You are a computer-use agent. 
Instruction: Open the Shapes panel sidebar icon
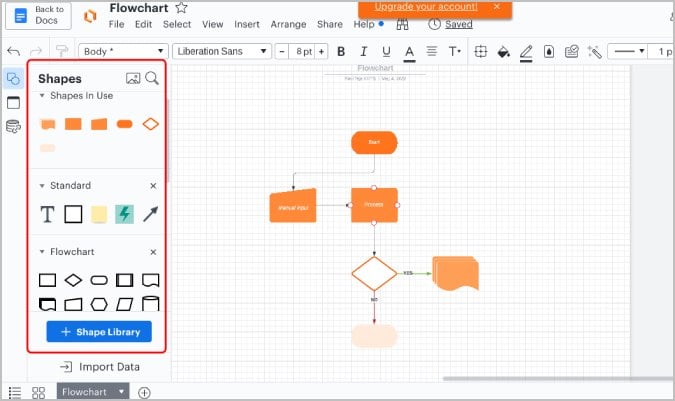13,79
